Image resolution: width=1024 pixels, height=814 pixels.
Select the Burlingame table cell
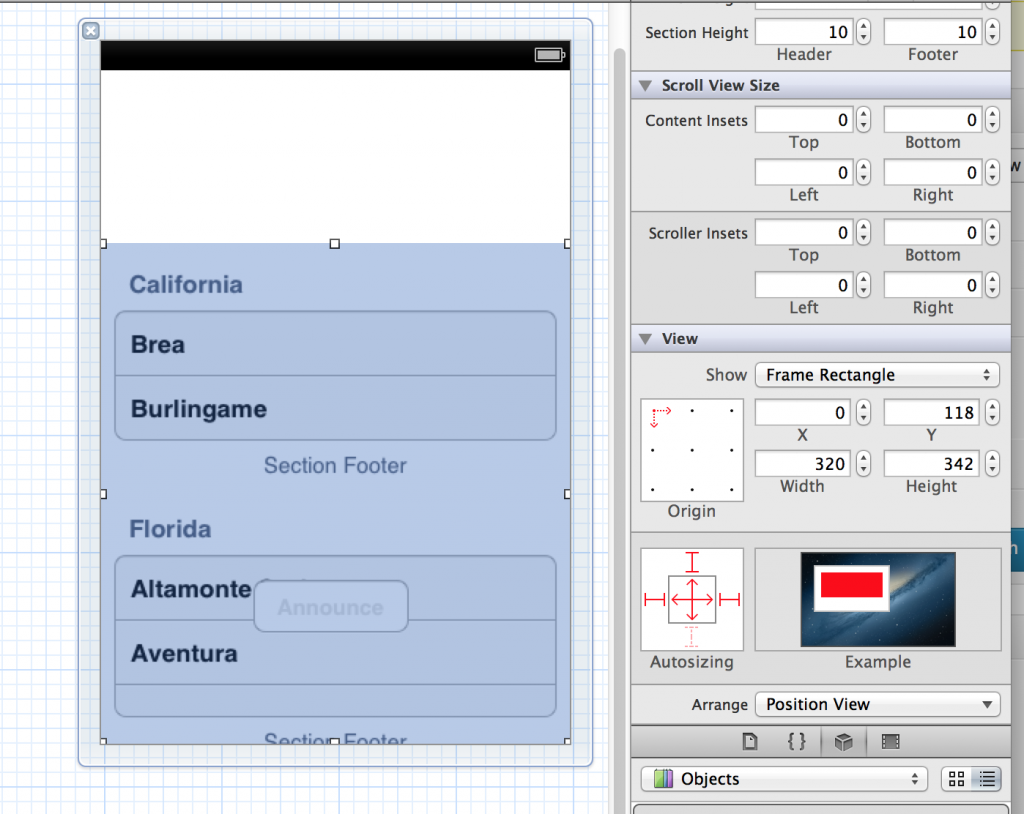(335, 408)
